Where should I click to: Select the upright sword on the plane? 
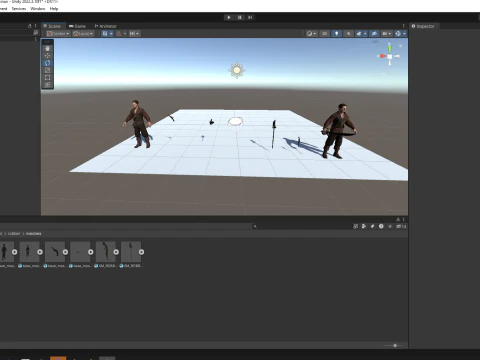pyautogui.click(x=273, y=134)
